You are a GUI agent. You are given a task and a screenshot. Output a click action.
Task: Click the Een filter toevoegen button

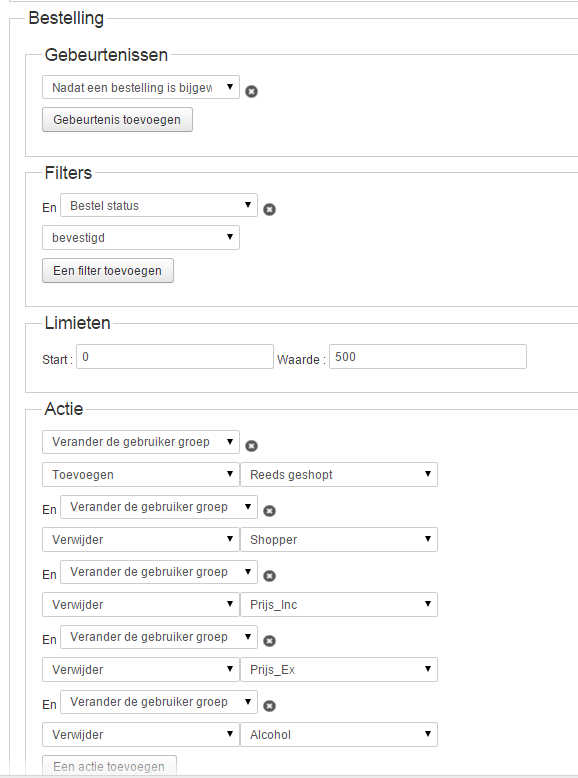pyautogui.click(x=108, y=270)
